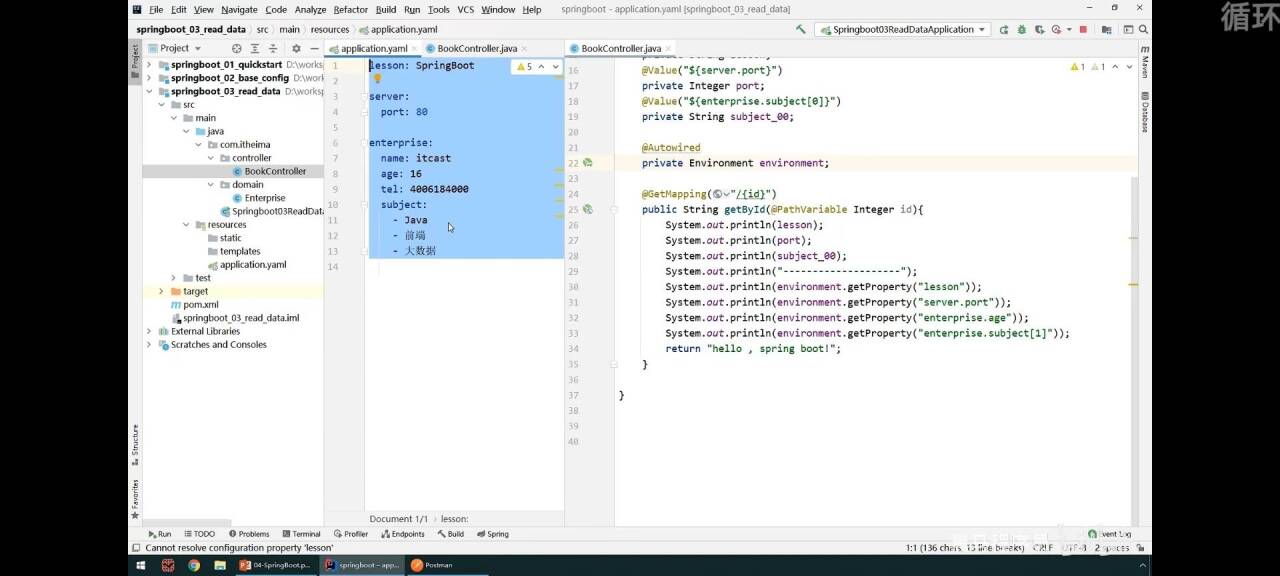This screenshot has width=1280, height=576.
Task: Open the Project panel gear settings
Action: pyautogui.click(x=296, y=48)
